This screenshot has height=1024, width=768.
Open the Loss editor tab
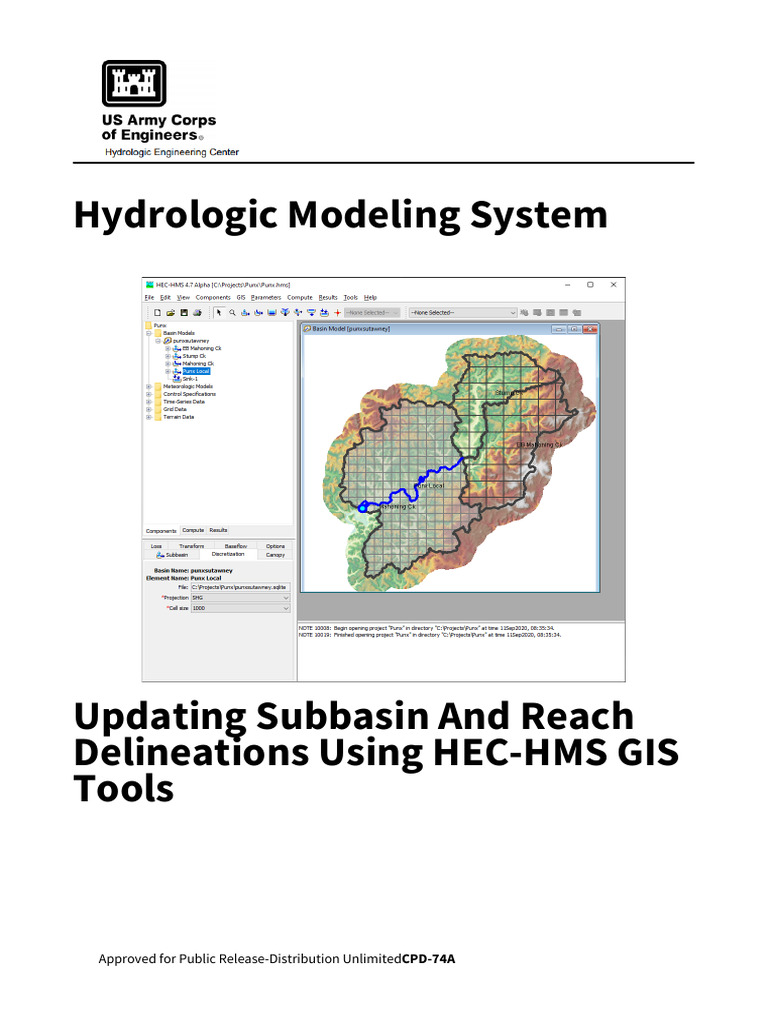pos(156,546)
